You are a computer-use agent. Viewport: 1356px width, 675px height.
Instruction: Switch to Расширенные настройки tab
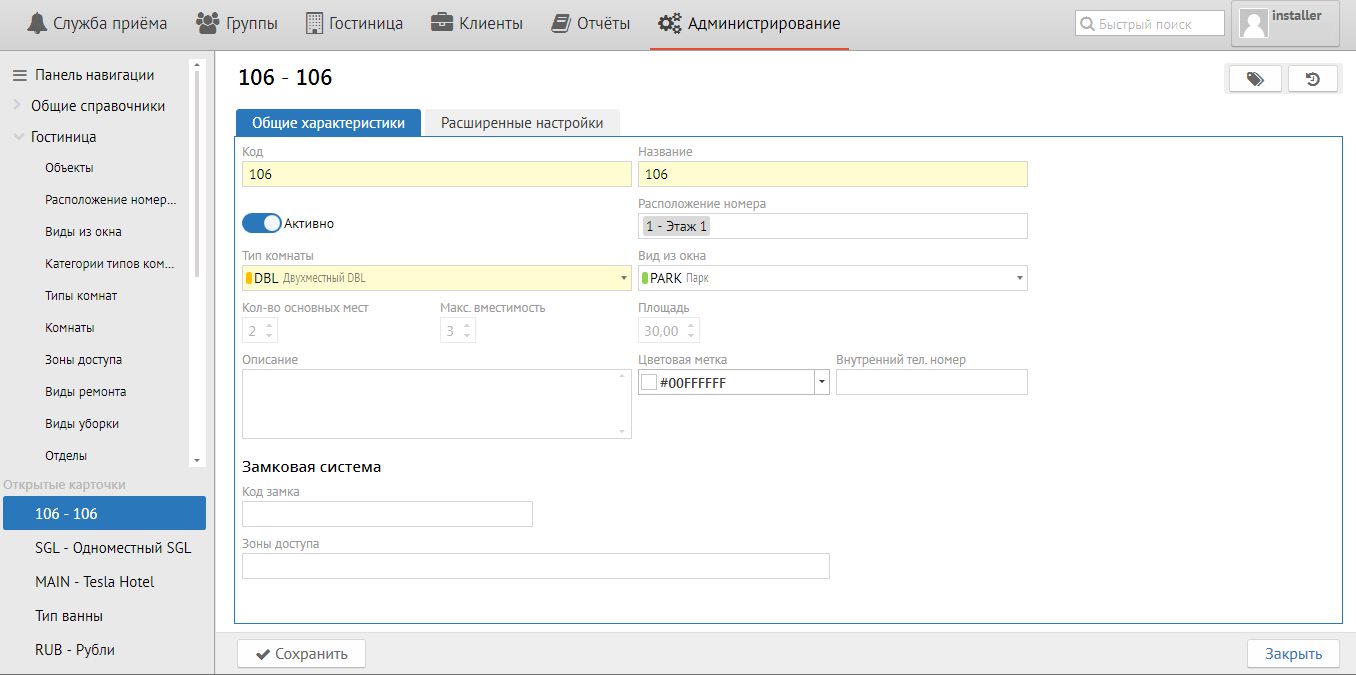coord(522,123)
